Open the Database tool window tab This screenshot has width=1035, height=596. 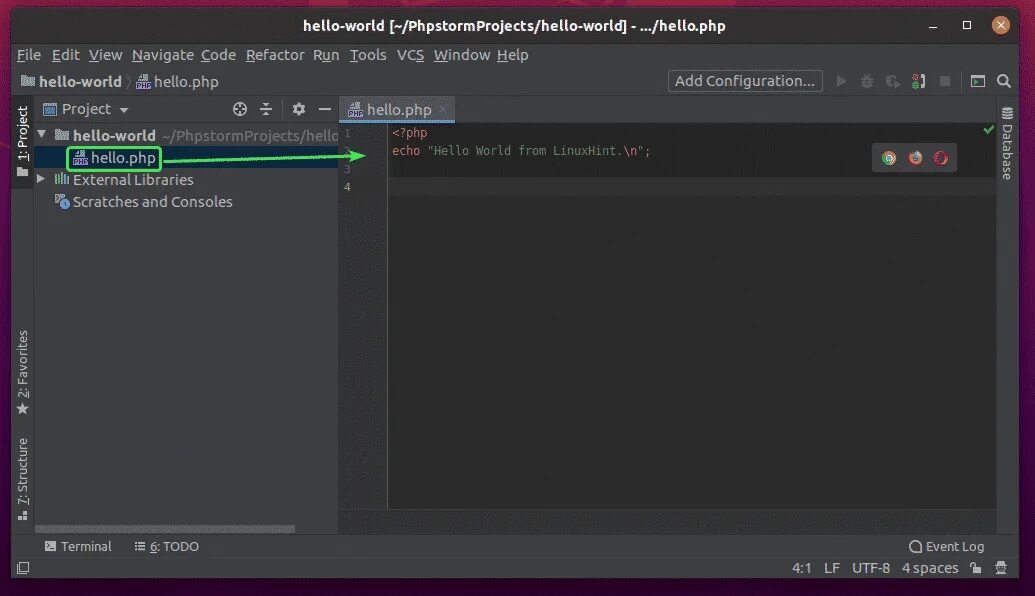[1007, 143]
